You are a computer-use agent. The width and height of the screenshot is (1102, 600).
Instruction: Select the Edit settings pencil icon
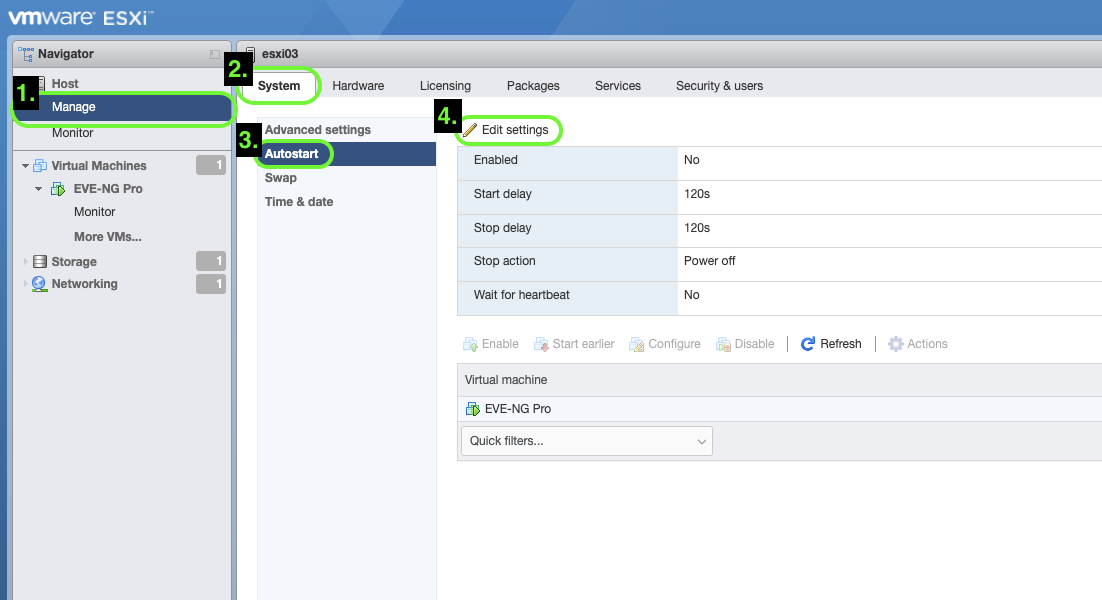coord(471,129)
